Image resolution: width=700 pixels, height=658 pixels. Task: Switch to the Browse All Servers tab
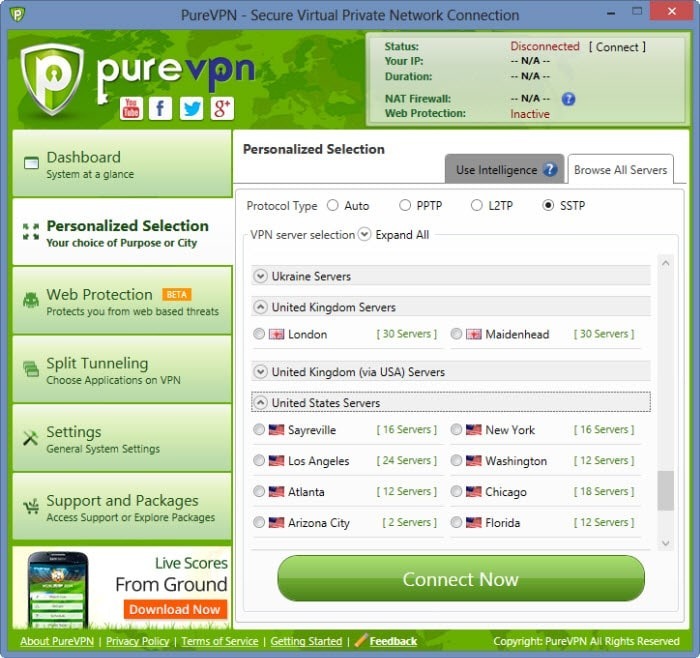pos(621,169)
